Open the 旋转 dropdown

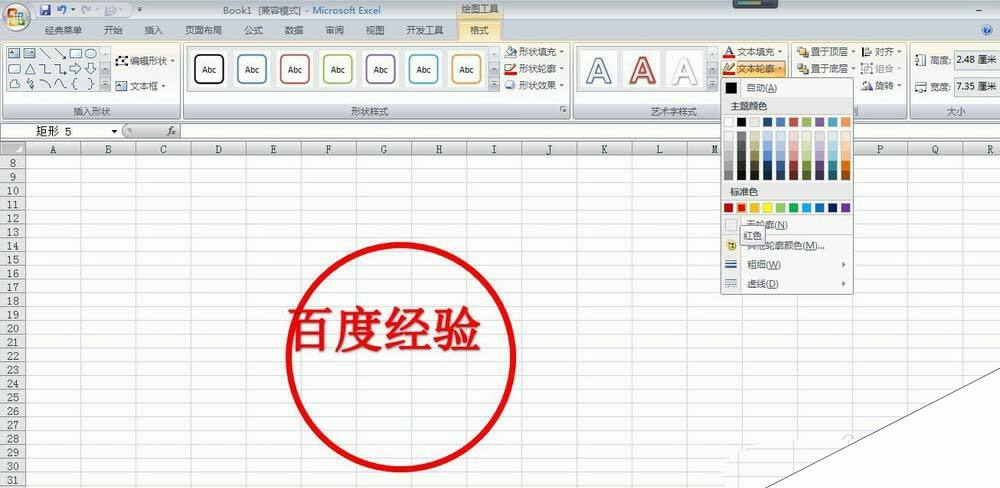click(881, 85)
